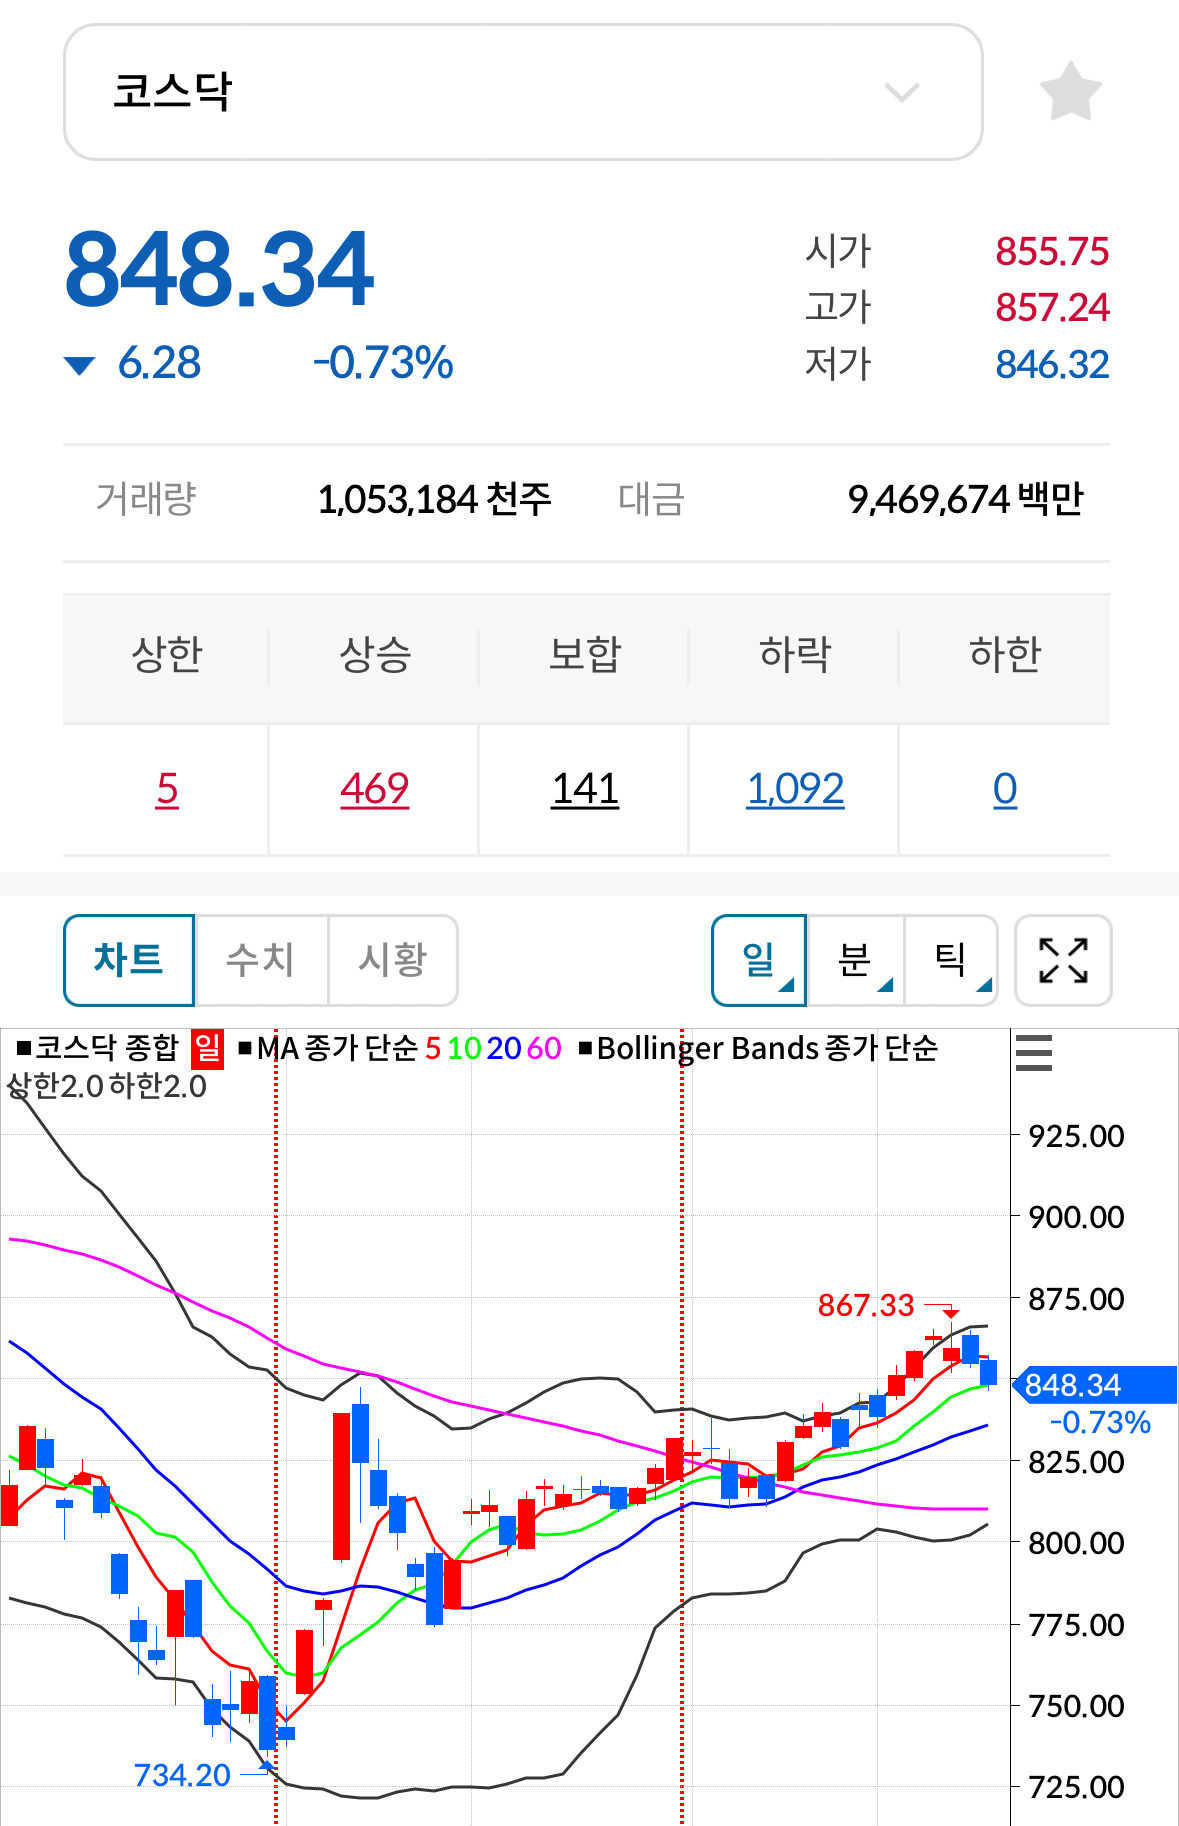Select MA 10 legend value
This screenshot has height=1826, width=1179.
464,1048
